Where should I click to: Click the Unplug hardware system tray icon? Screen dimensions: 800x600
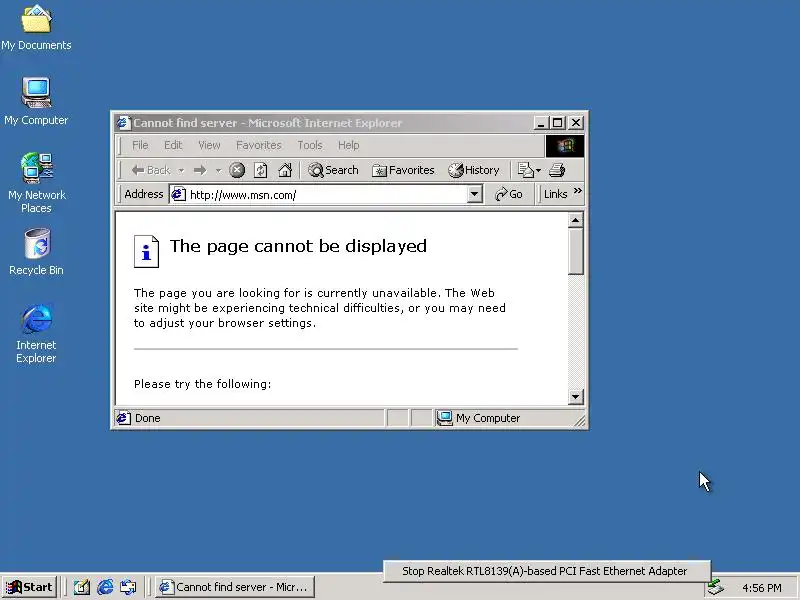pos(716,587)
